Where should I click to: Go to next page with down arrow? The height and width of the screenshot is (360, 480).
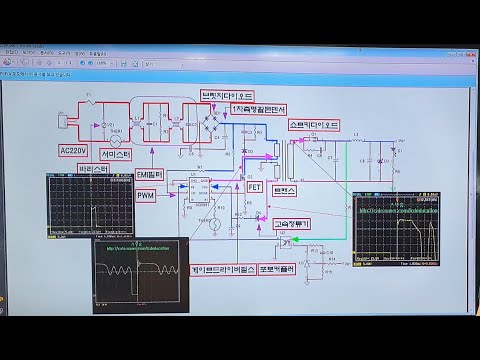tap(49, 62)
